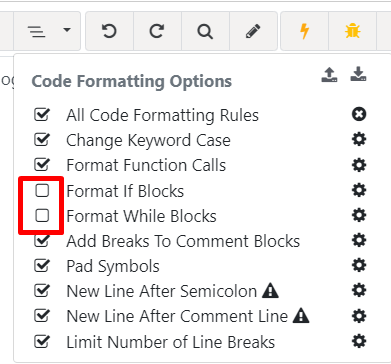Click the format code lines button
The image size is (391, 364).
36,31
